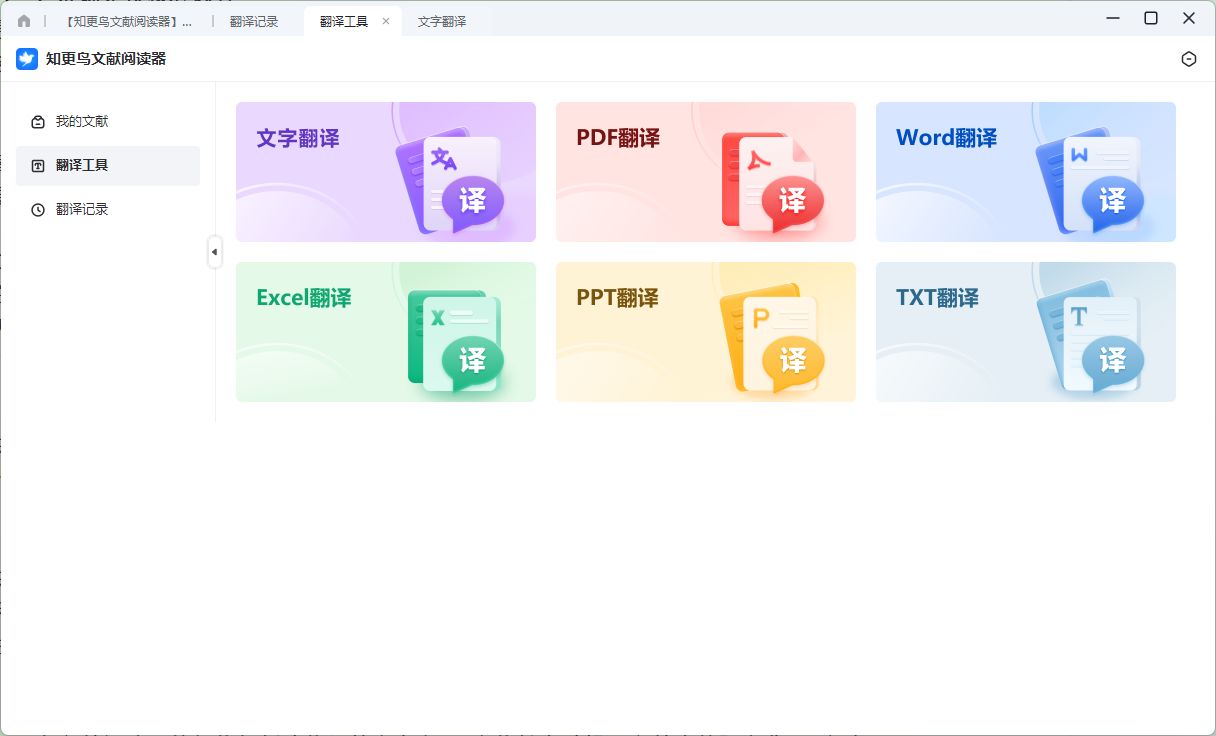Click the green Excel document icon
The width and height of the screenshot is (1216, 736).
[x=455, y=342]
